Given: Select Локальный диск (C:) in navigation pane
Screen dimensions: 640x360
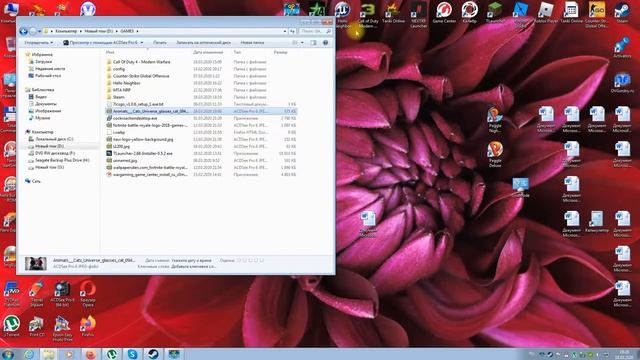Looking at the screenshot, I should coord(54,139).
